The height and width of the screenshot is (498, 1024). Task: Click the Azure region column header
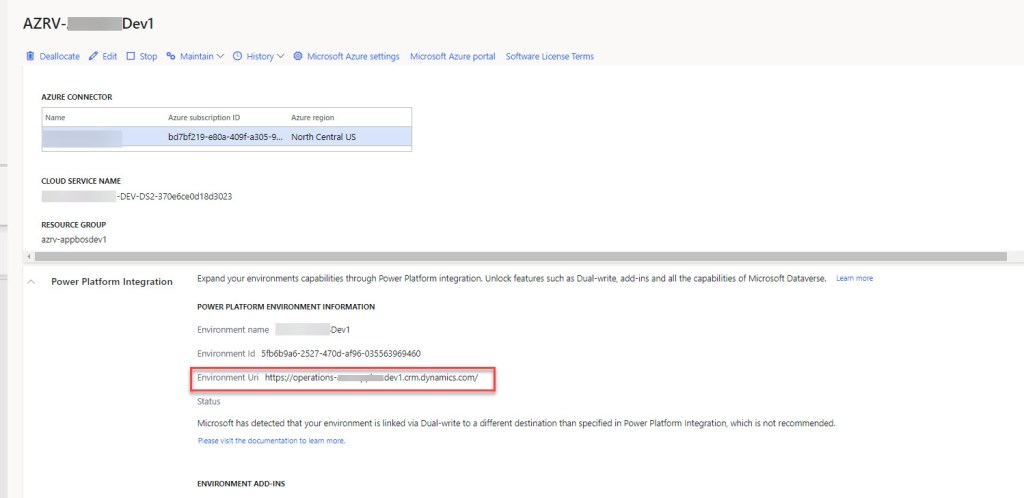pos(316,117)
